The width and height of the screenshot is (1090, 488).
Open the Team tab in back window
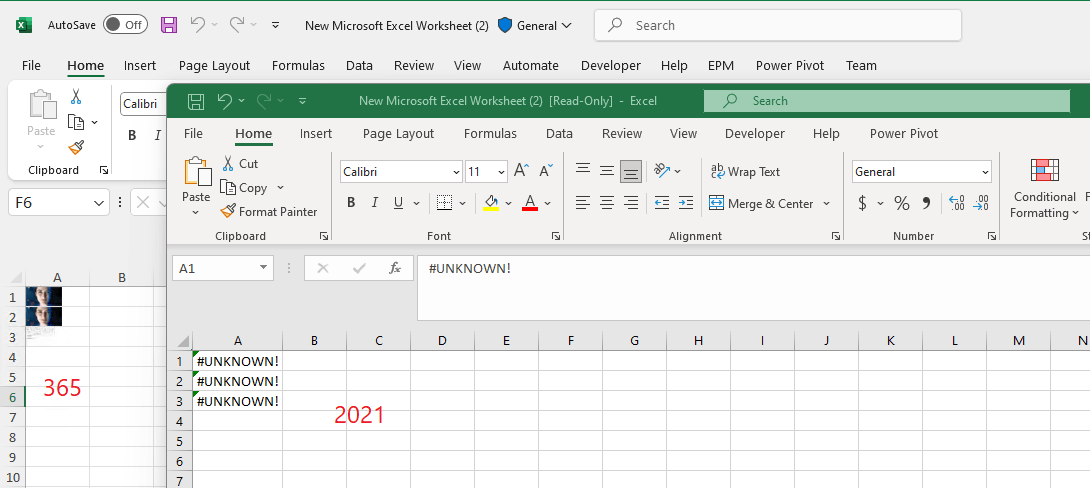pyautogui.click(x=861, y=65)
